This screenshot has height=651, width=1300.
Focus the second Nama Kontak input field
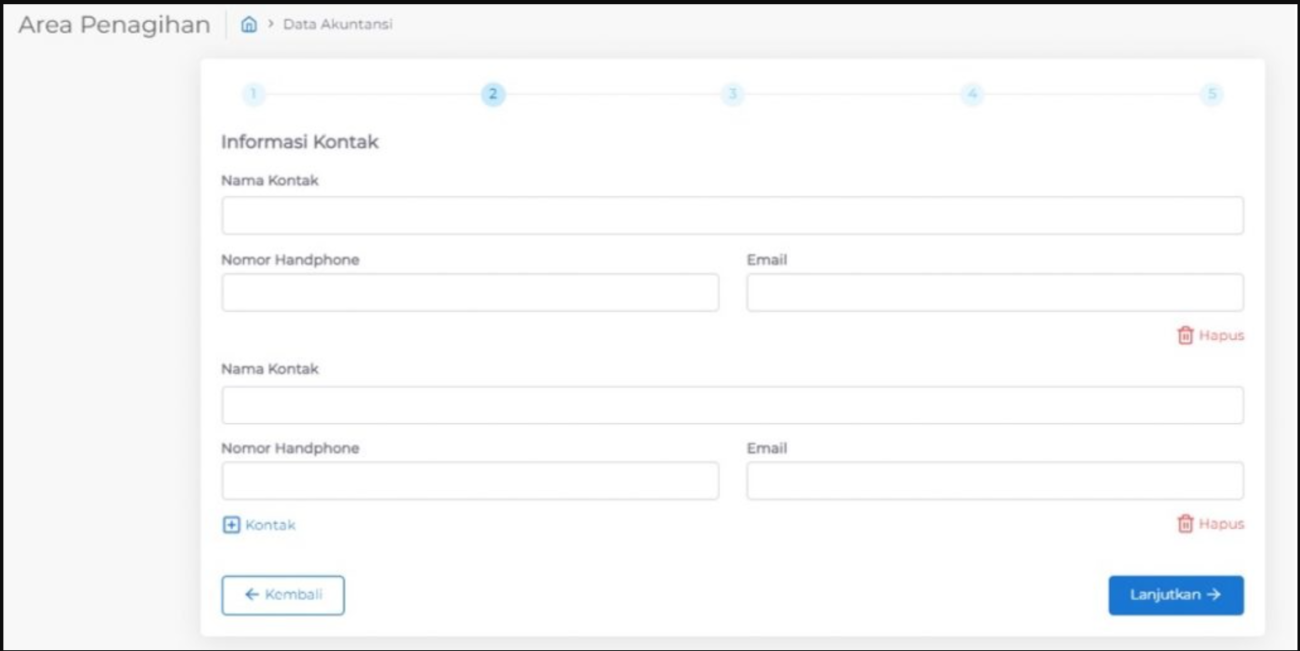732,405
